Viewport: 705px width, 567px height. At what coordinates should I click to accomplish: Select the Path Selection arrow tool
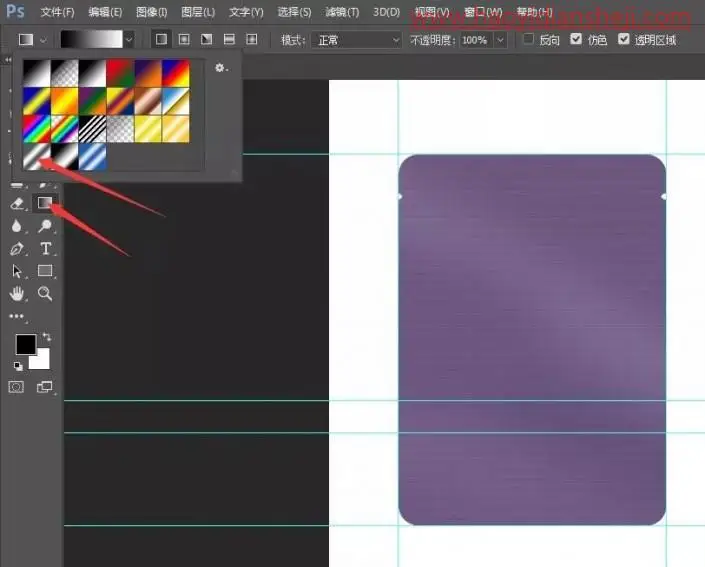click(17, 271)
